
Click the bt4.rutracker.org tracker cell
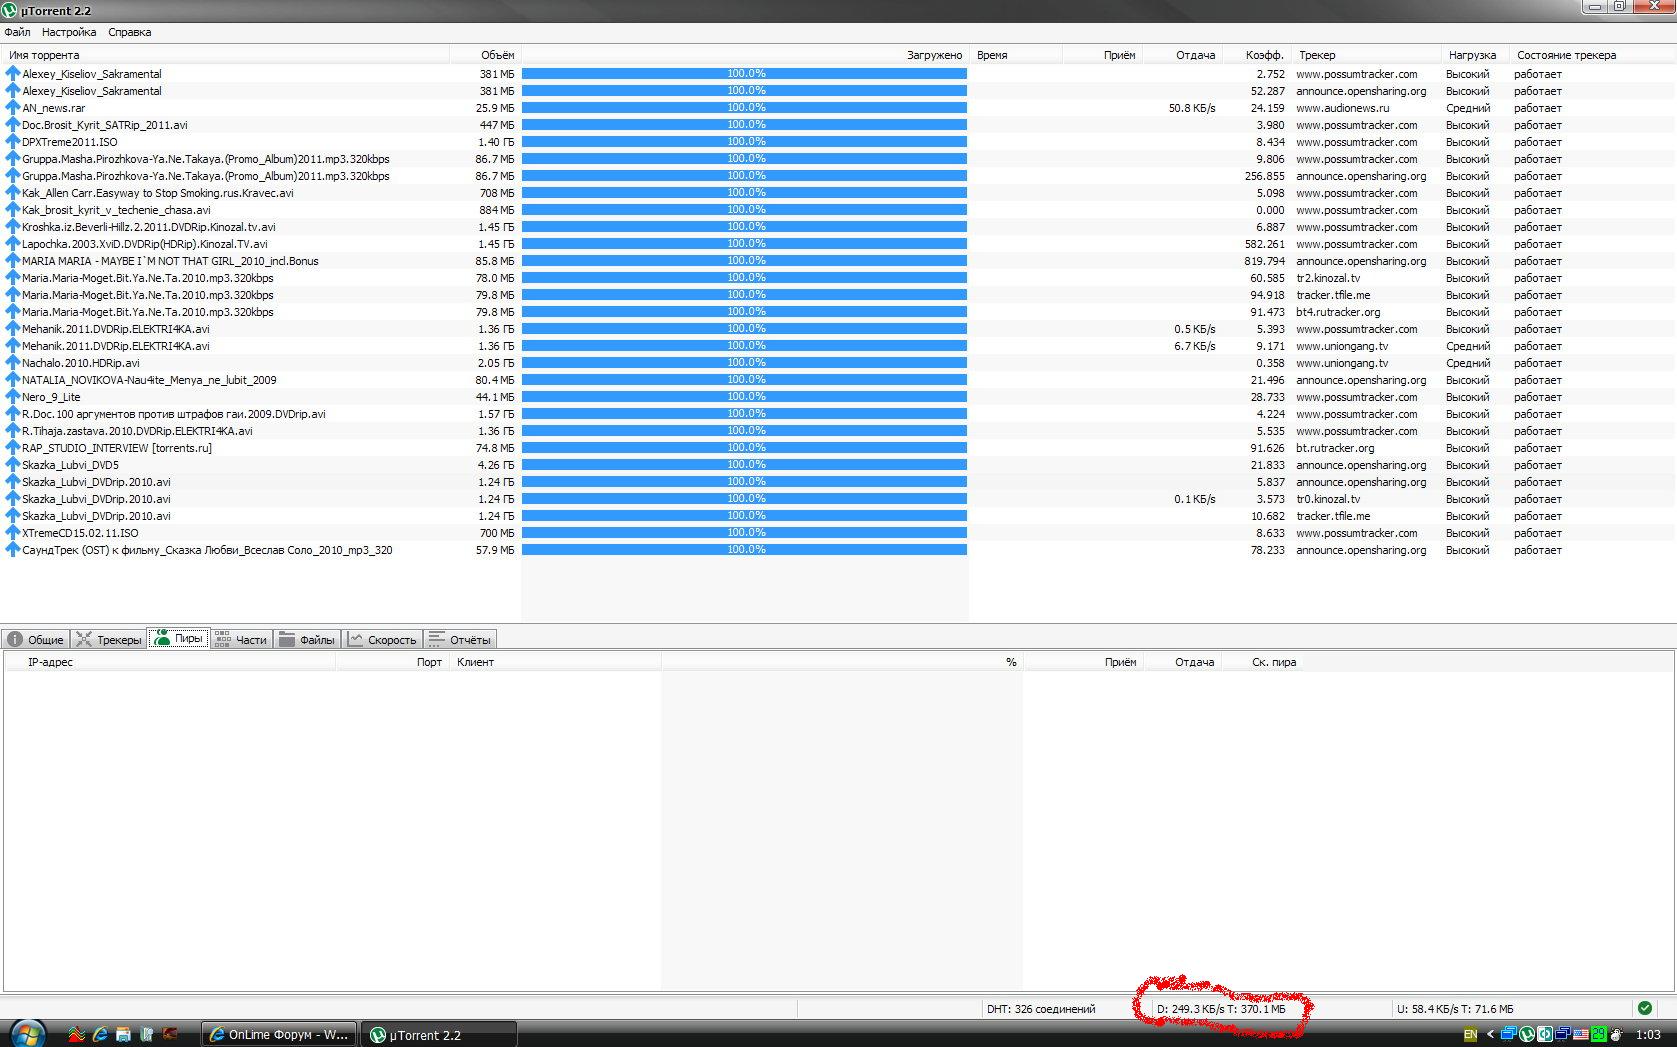tap(1338, 312)
